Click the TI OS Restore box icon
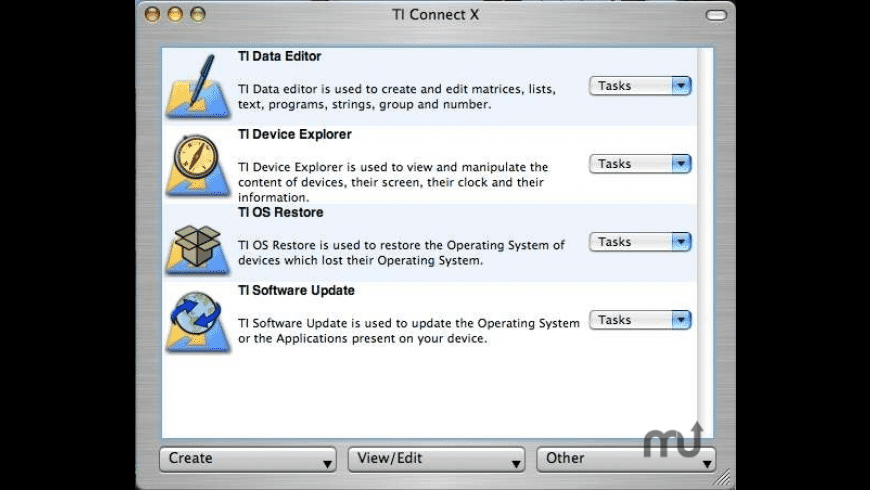Image resolution: width=870 pixels, height=490 pixels. click(x=198, y=248)
